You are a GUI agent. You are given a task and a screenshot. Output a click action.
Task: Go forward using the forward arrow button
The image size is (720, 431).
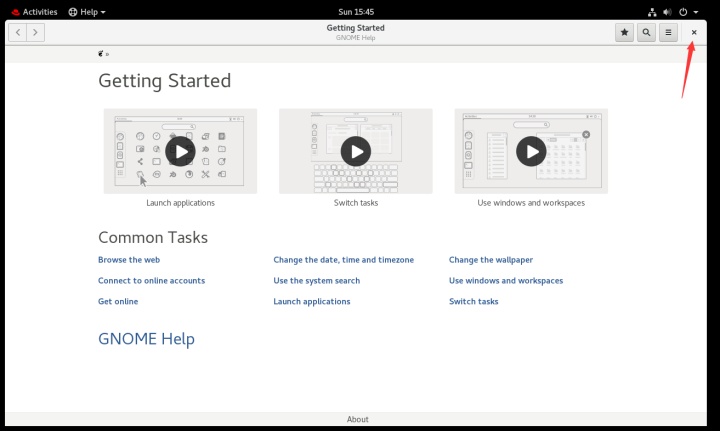click(x=35, y=32)
